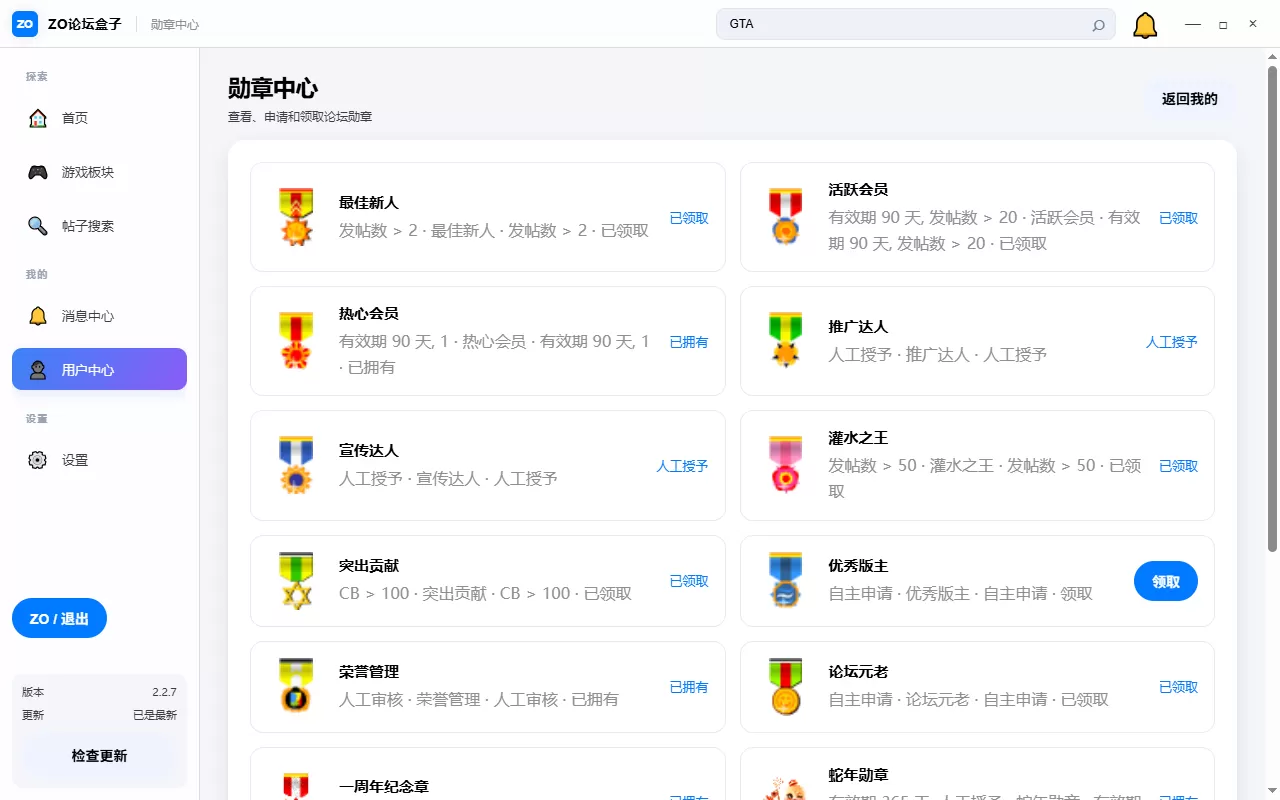The height and width of the screenshot is (800, 1280).
Task: Click the 已领取 status for 活跃会员
Action: click(1178, 218)
